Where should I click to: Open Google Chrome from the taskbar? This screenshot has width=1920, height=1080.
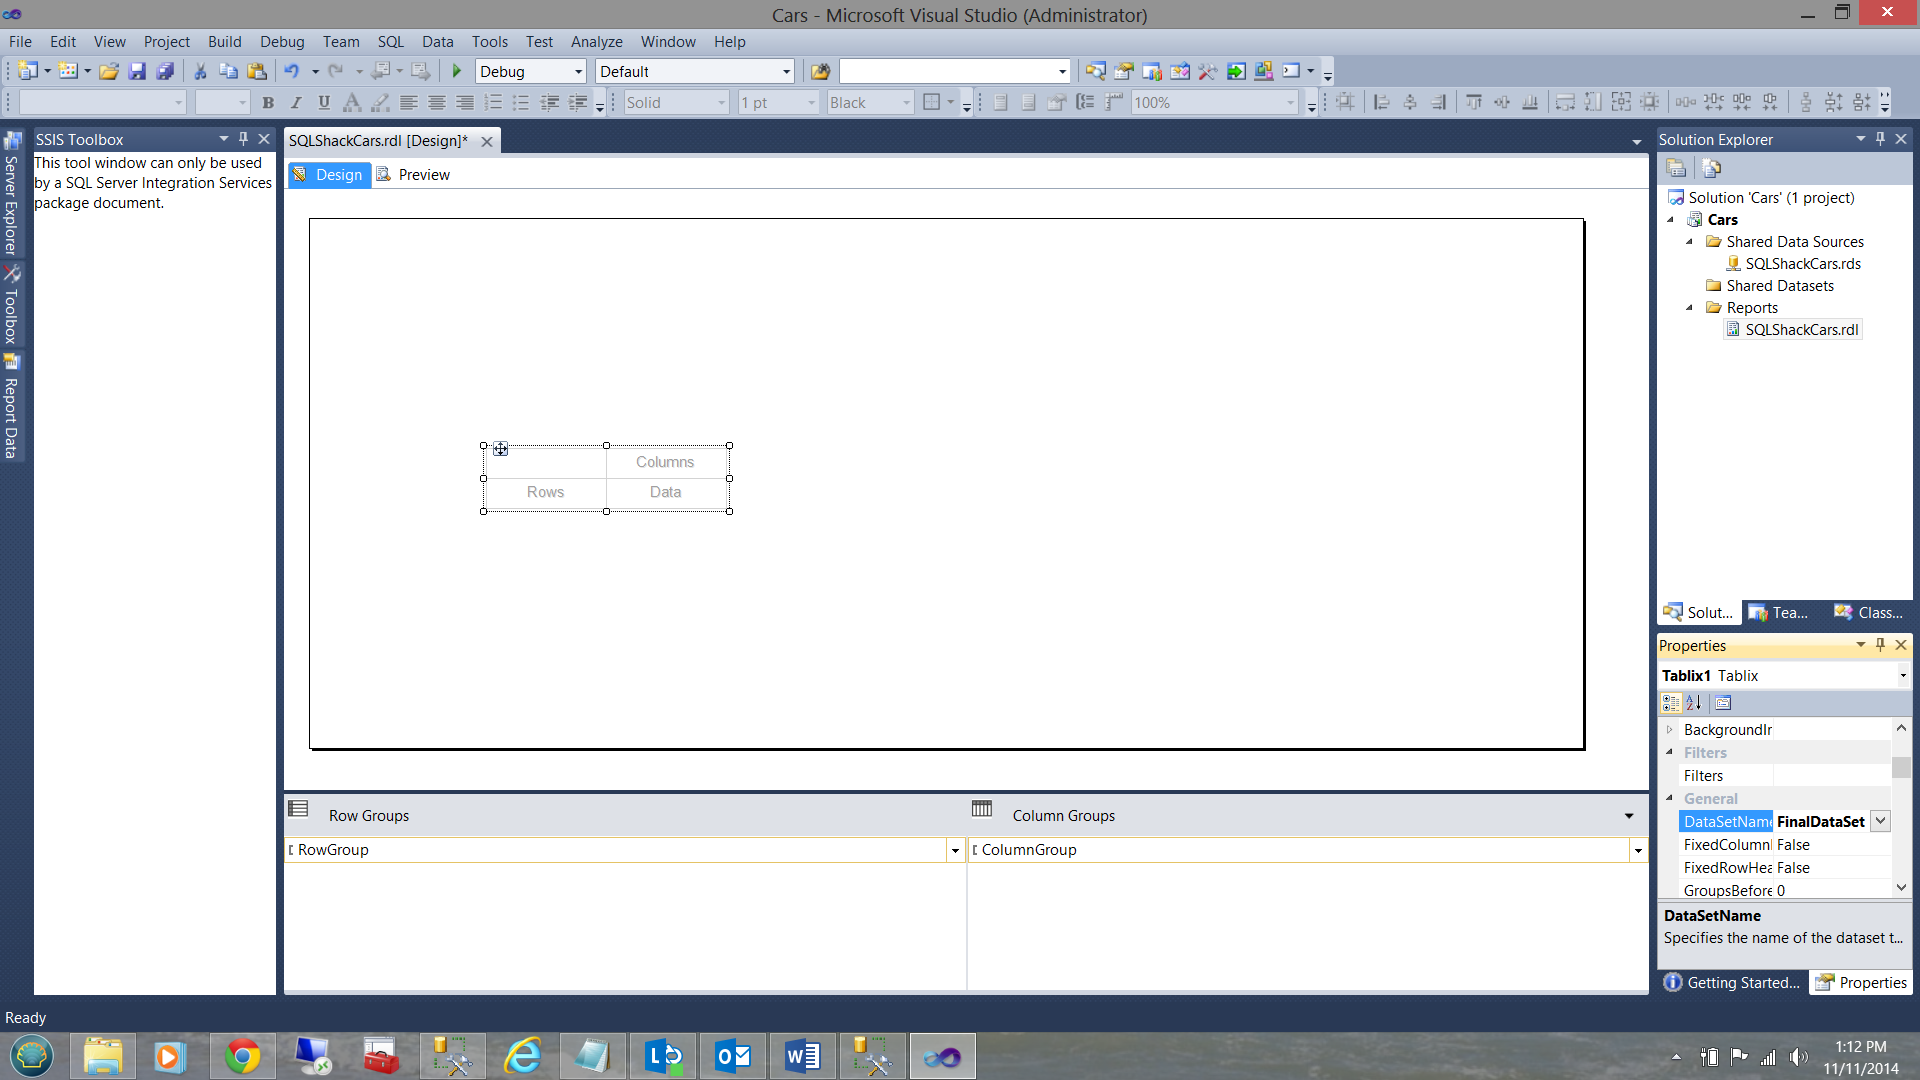[x=242, y=1056]
